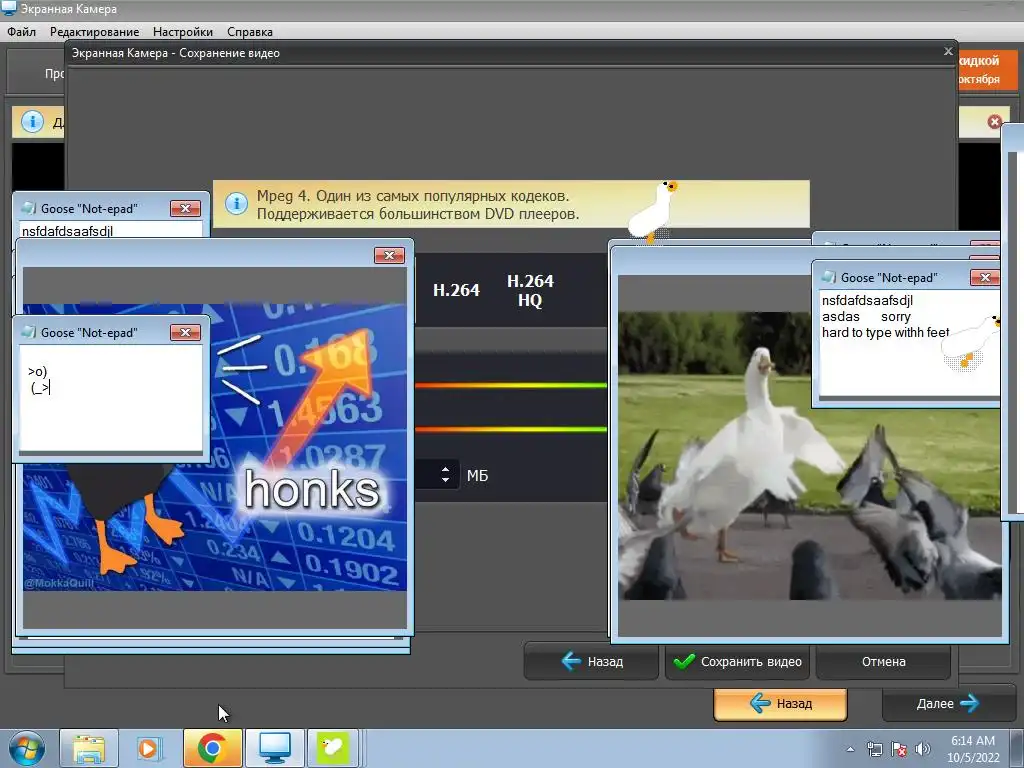
Task: Click Not-epad icon in 'sorry' window title
Action: 828,277
